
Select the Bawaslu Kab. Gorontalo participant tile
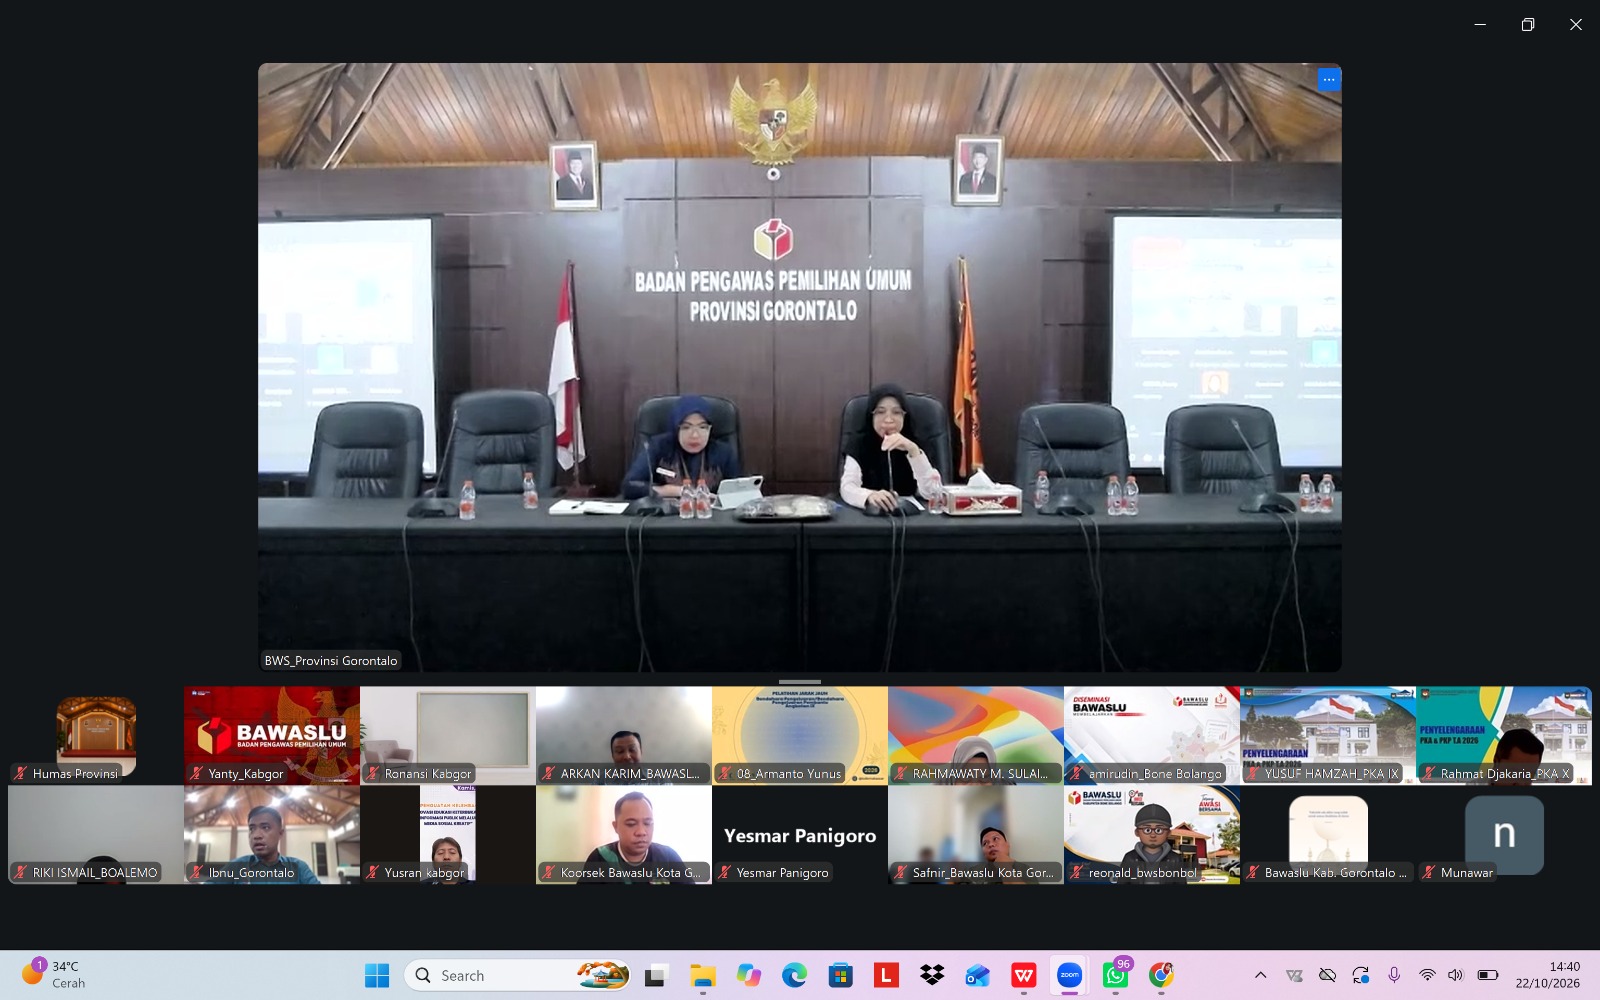pos(1328,834)
